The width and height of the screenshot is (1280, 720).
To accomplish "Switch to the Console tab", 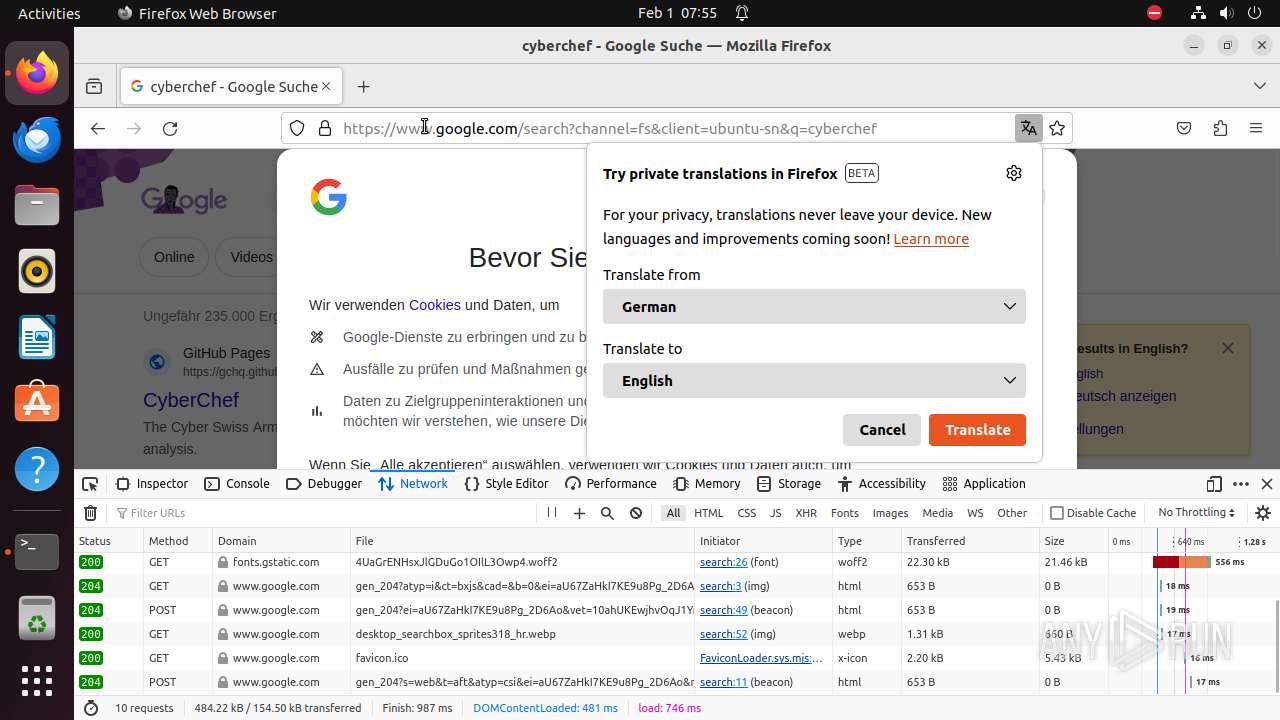I will (237, 484).
